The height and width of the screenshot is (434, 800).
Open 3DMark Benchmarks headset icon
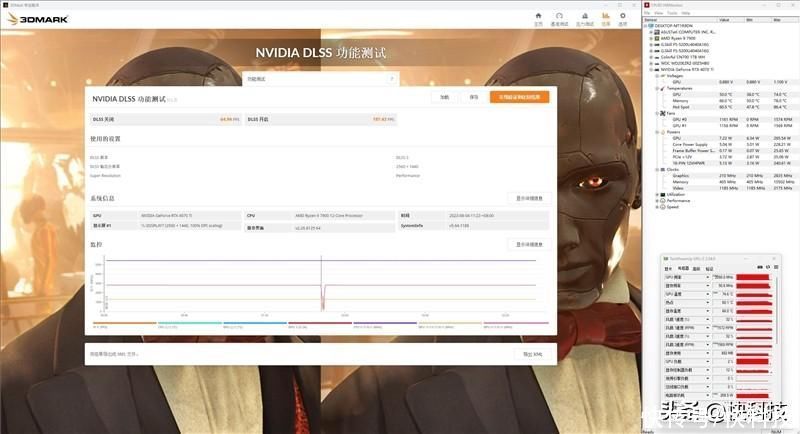click(559, 16)
